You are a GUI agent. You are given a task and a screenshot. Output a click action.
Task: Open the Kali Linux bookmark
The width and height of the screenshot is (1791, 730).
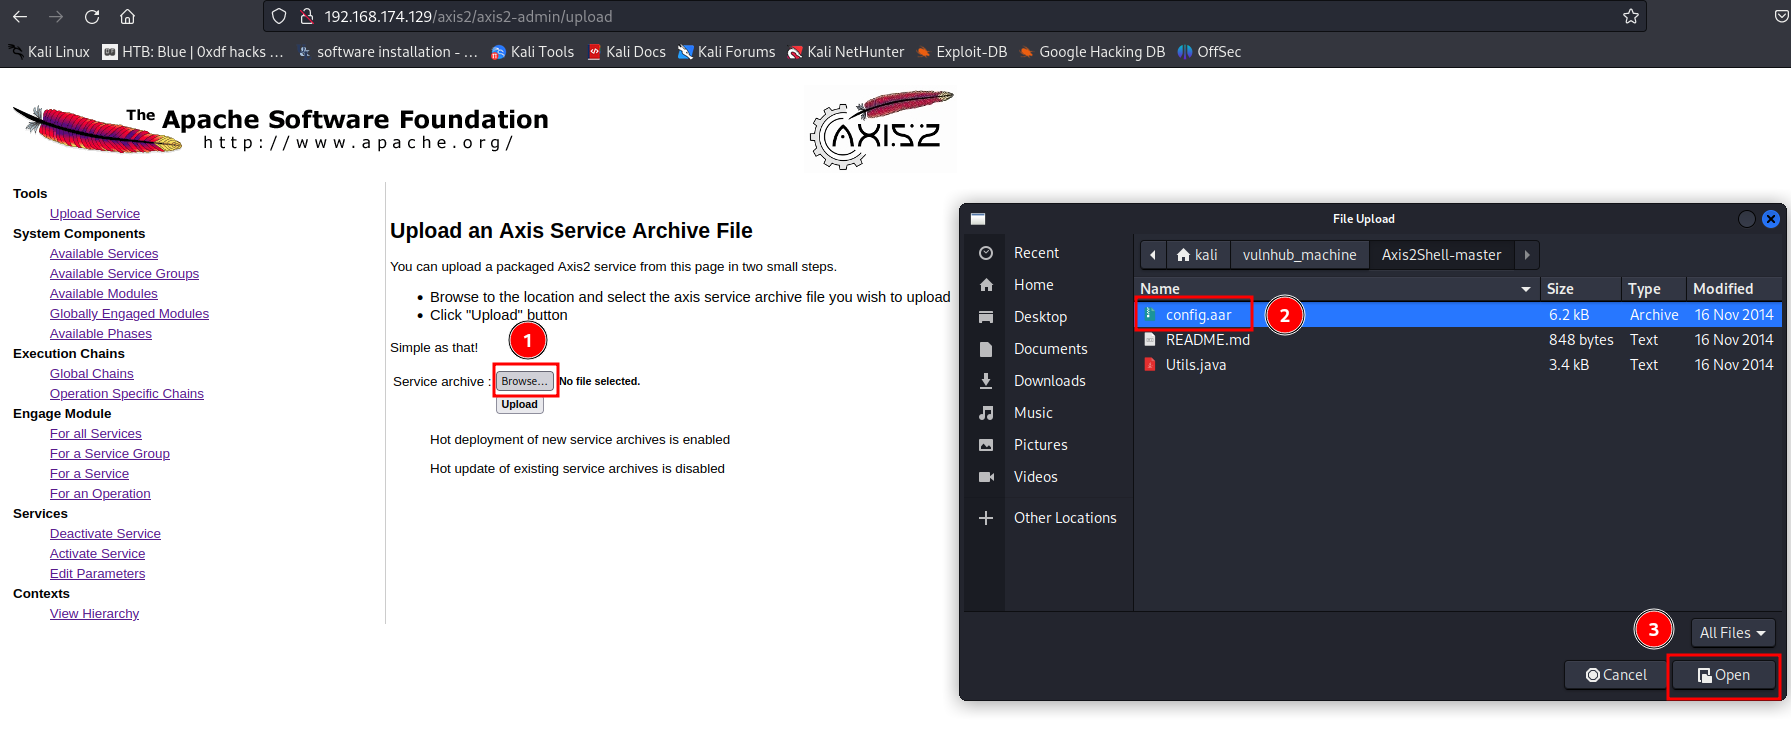(49, 52)
